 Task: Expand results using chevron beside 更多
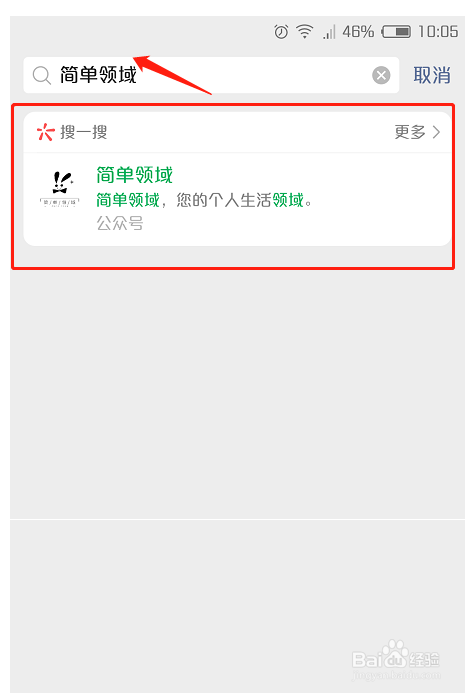pyautogui.click(x=436, y=132)
